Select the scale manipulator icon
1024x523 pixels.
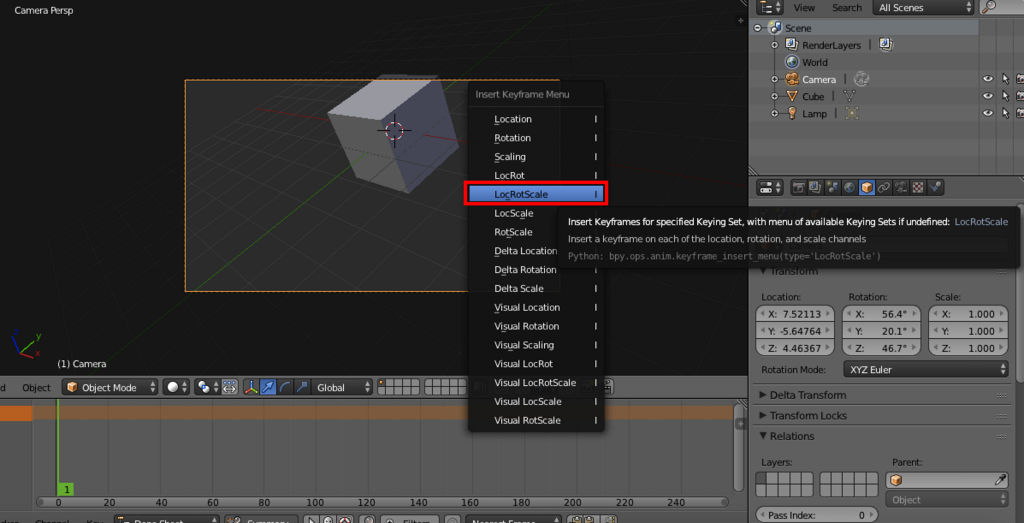click(301, 387)
